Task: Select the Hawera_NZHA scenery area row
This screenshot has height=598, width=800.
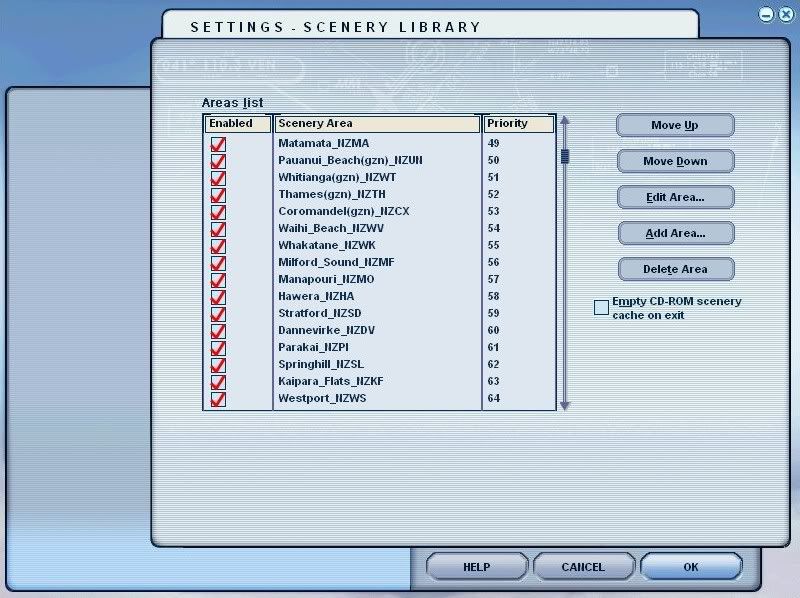Action: pos(316,297)
